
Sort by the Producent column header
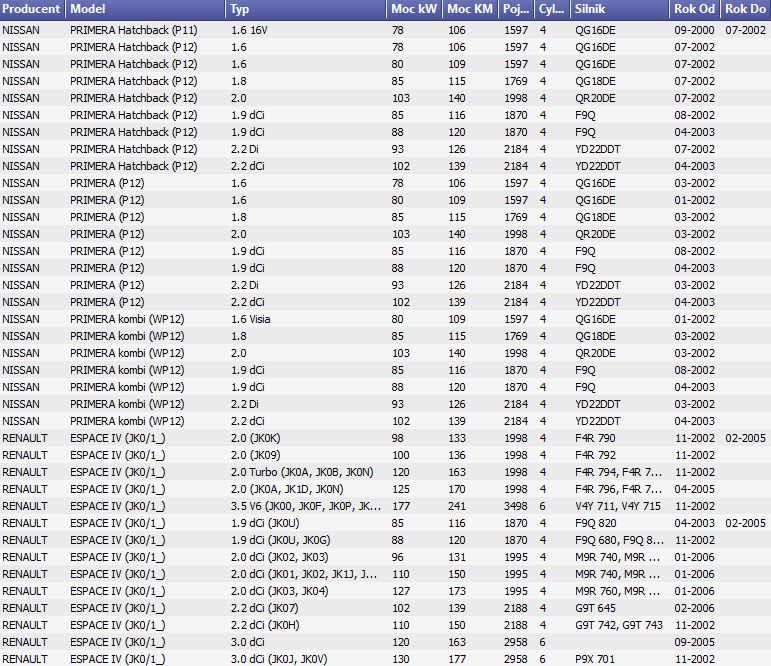pos(32,9)
